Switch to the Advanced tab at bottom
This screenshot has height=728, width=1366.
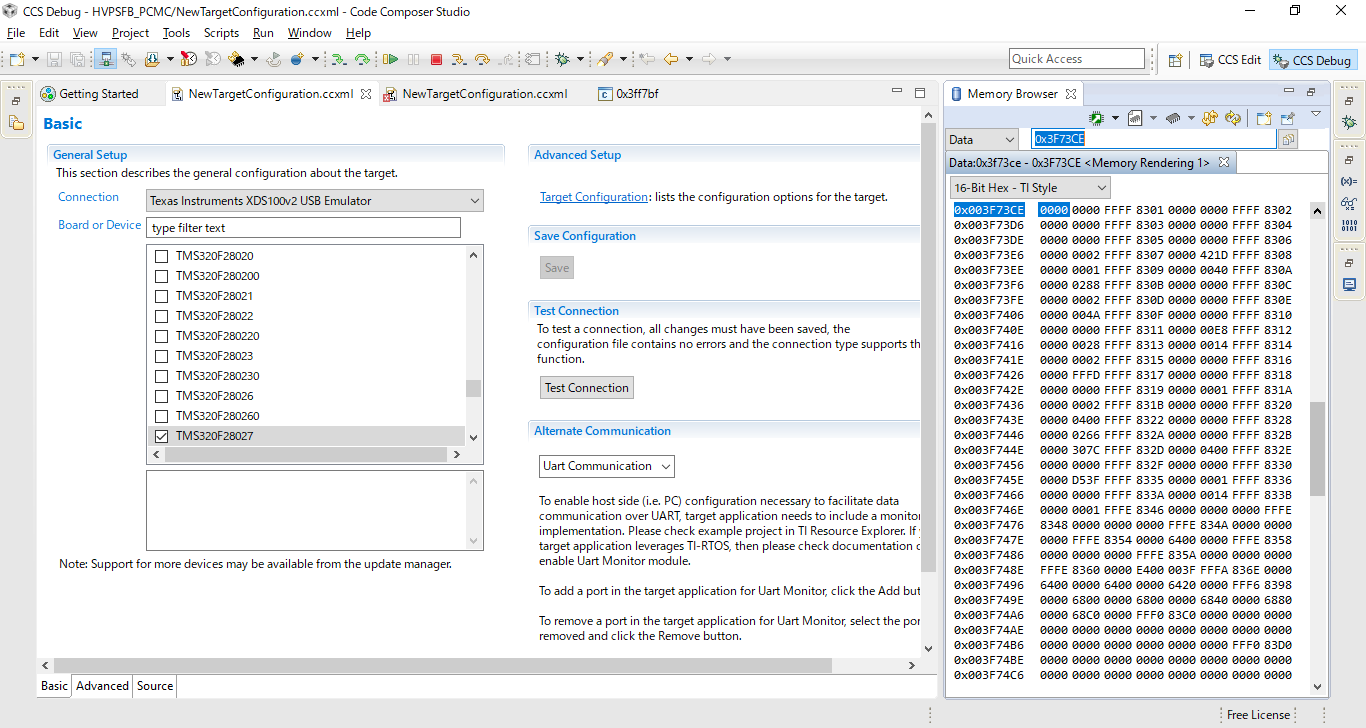click(x=102, y=686)
